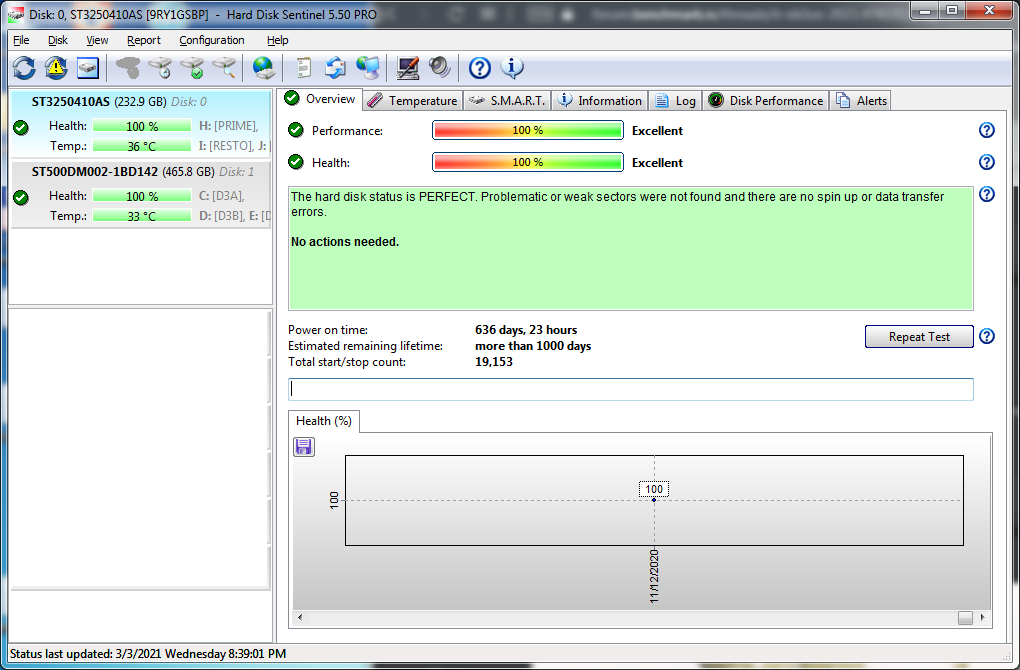Click 'No actions needed.' status text
Viewport: 1020px width, 670px height.
tap(345, 242)
